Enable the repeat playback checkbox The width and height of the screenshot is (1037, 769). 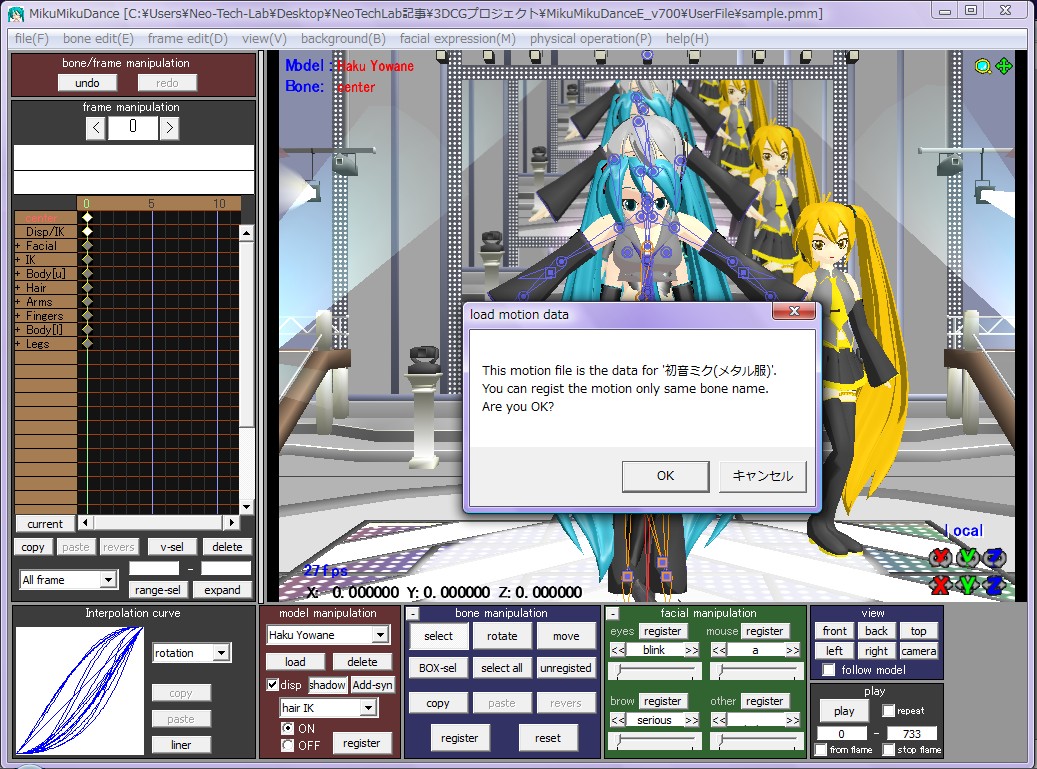[x=888, y=710]
